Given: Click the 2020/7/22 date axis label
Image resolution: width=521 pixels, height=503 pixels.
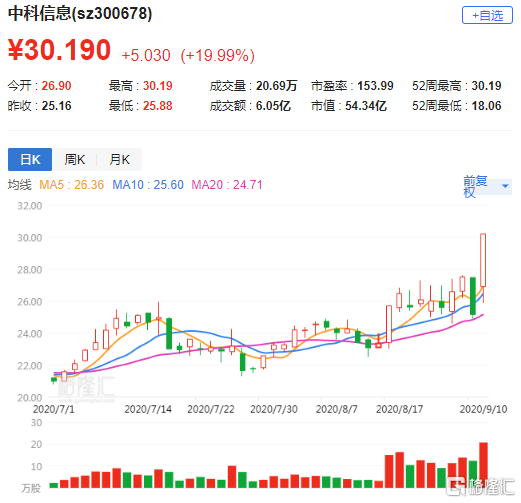Looking at the screenshot, I should tap(211, 409).
